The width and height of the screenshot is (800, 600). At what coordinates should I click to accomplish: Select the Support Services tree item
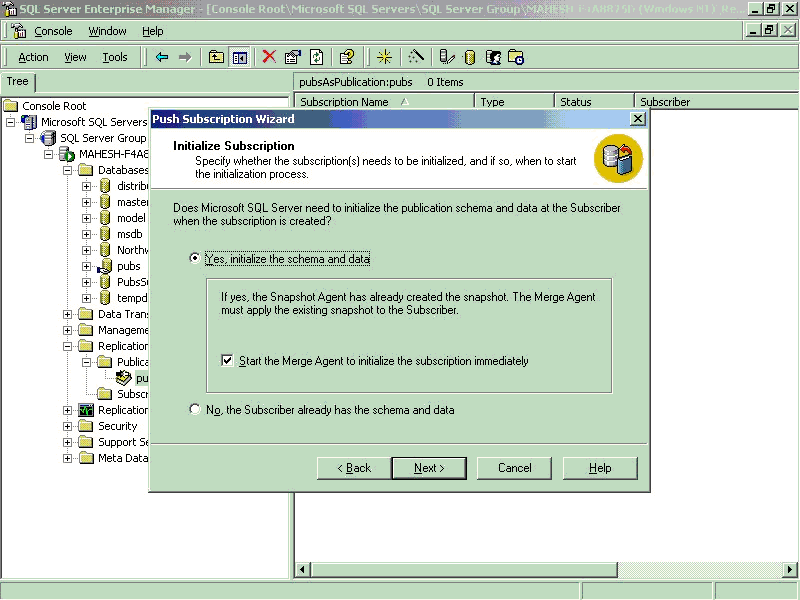(123, 442)
